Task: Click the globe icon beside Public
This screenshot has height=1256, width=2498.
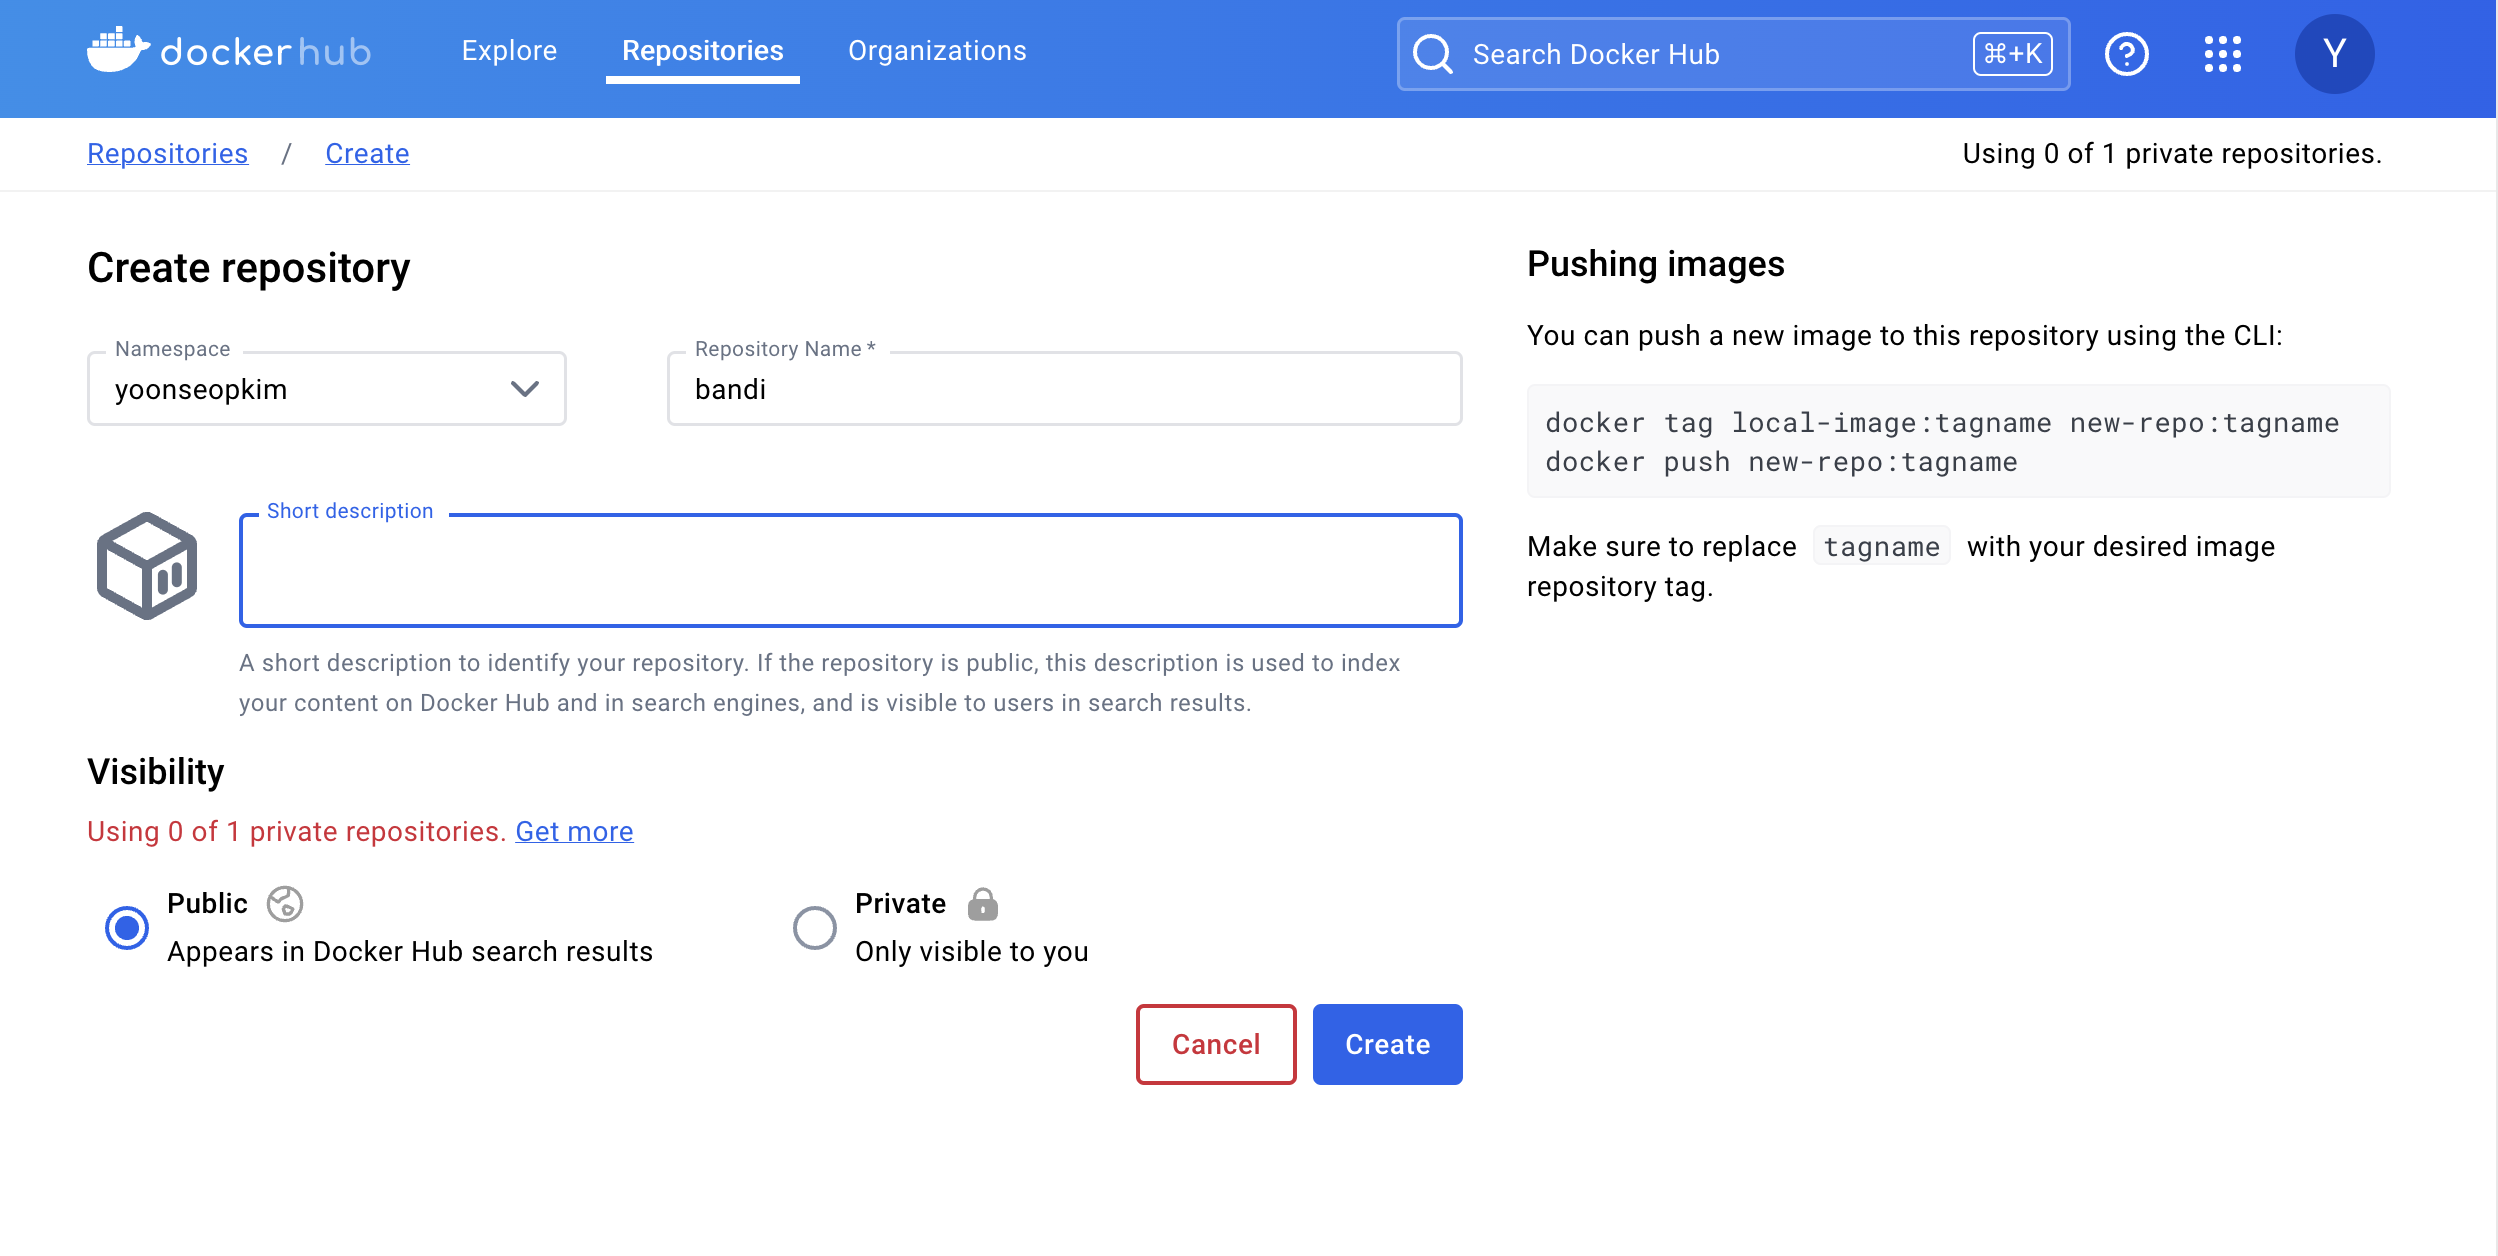Action: click(x=285, y=904)
